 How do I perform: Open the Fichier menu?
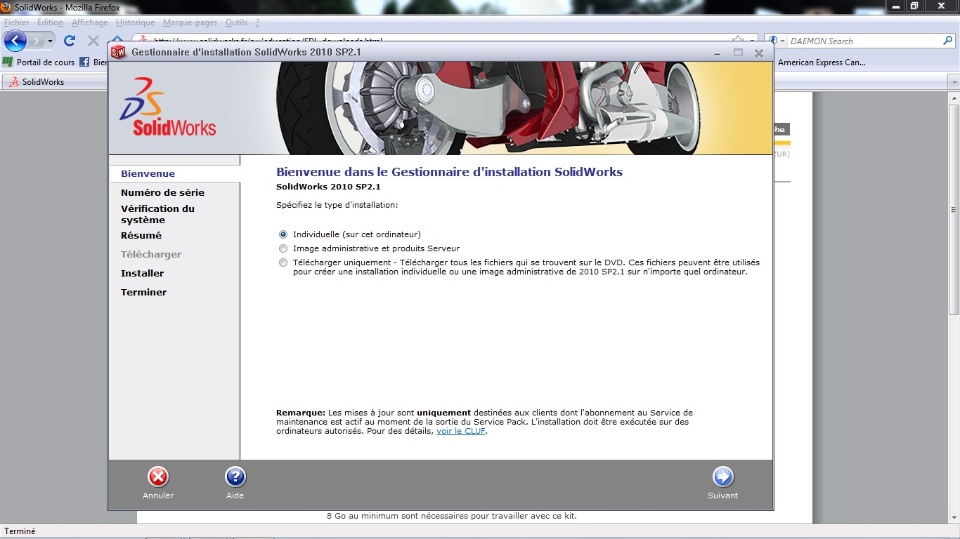pyautogui.click(x=17, y=22)
